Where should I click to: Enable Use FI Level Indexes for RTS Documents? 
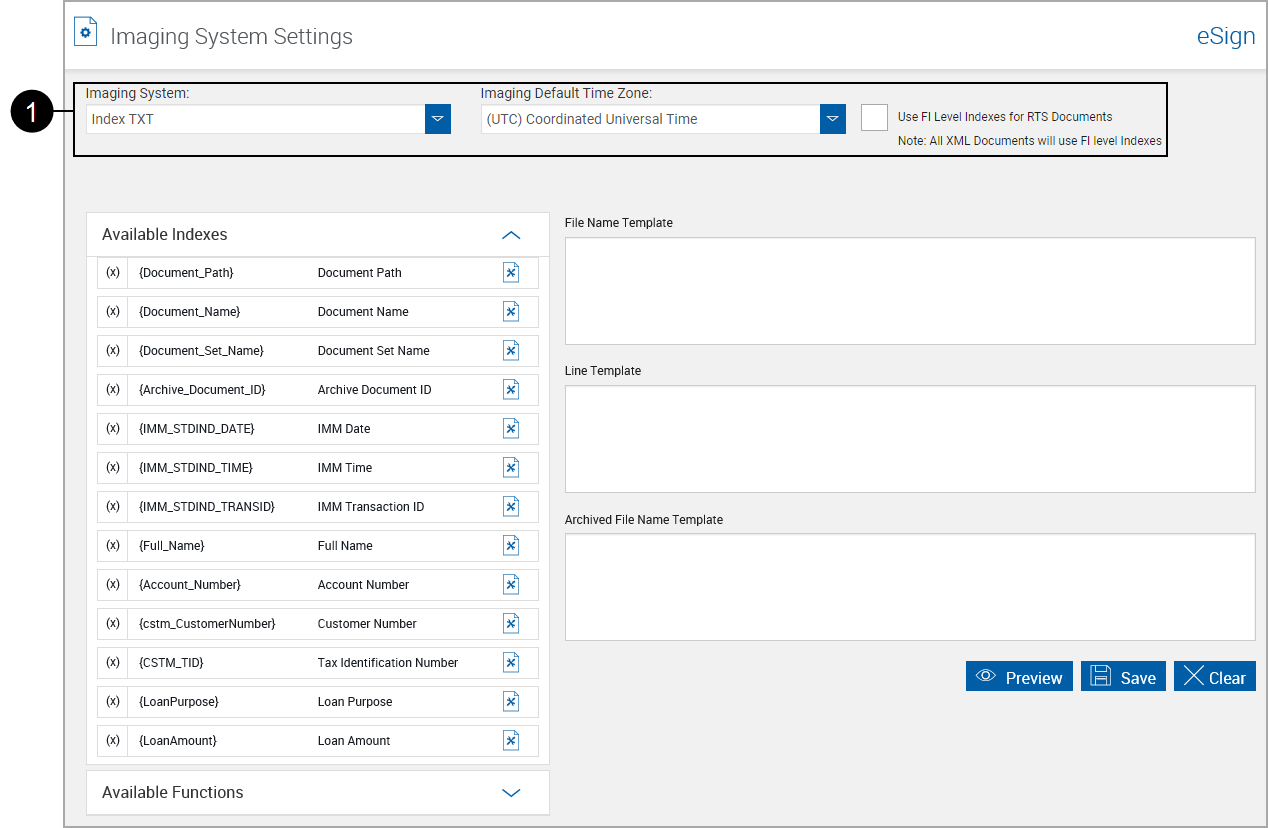pos(874,117)
